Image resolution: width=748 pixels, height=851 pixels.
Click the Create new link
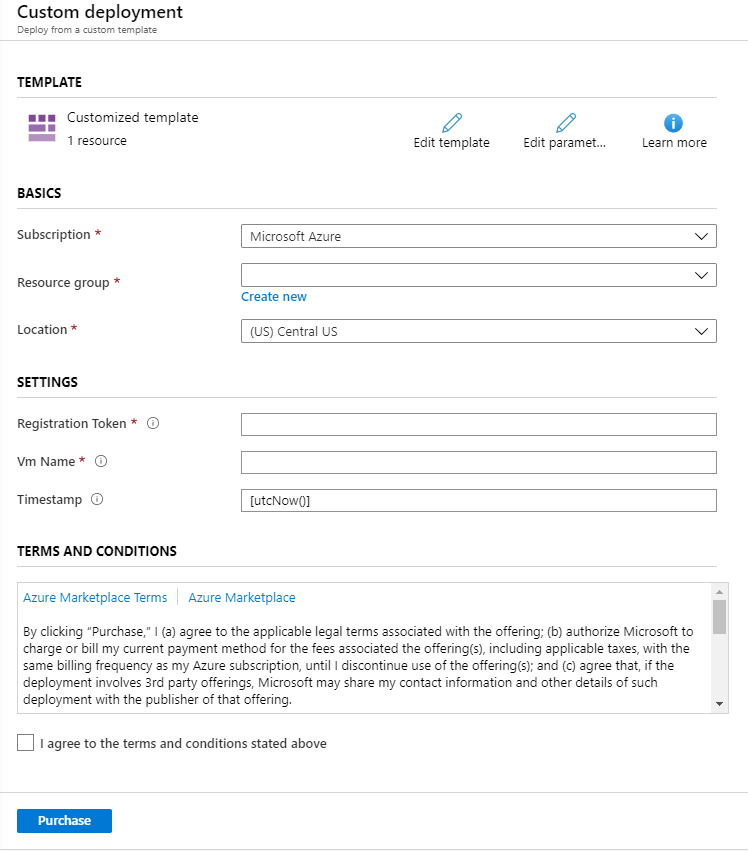pos(274,297)
